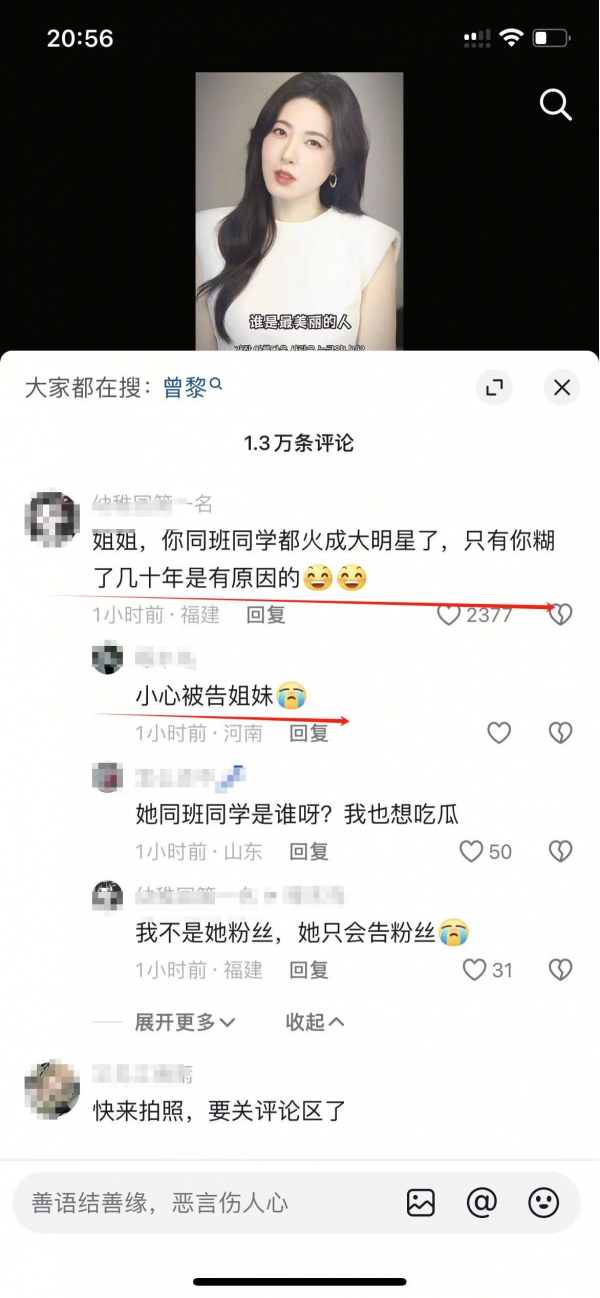Tap the @ mention icon
Image resolution: width=600 pixels, height=1298 pixels.
click(x=482, y=1202)
